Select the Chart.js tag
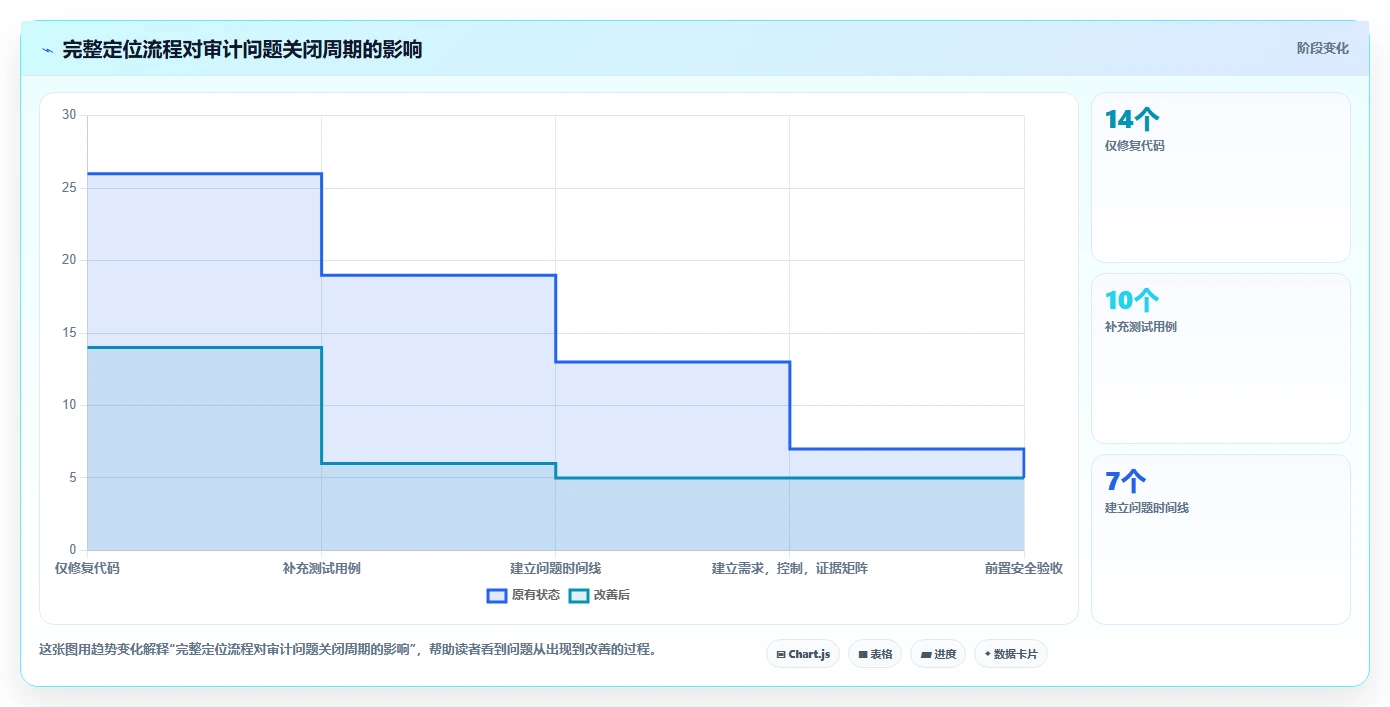The width and height of the screenshot is (1390, 707). click(x=803, y=654)
